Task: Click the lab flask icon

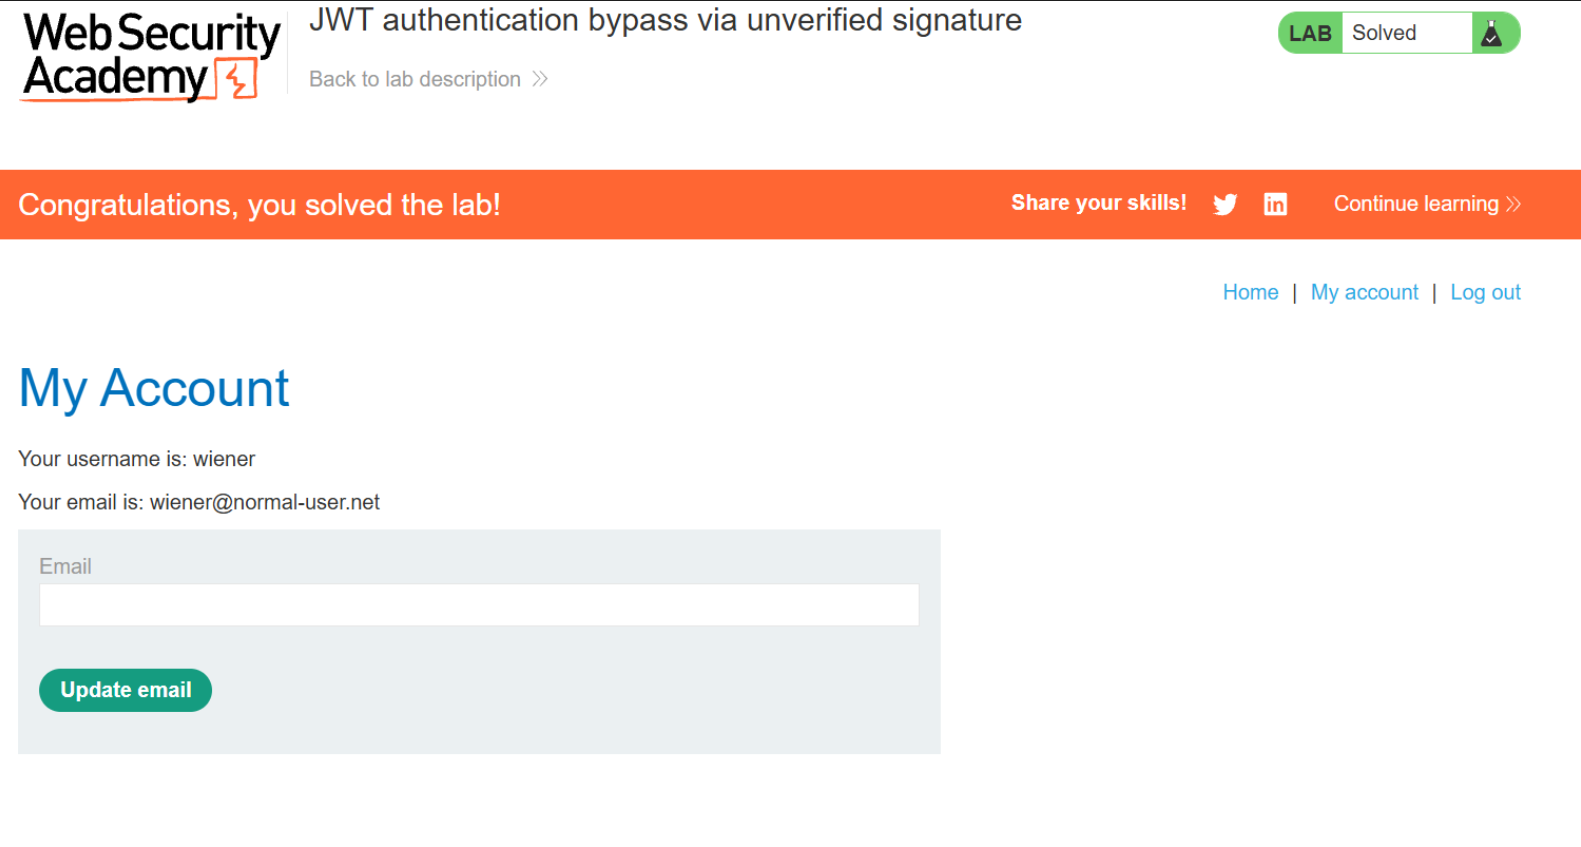Action: [x=1491, y=33]
